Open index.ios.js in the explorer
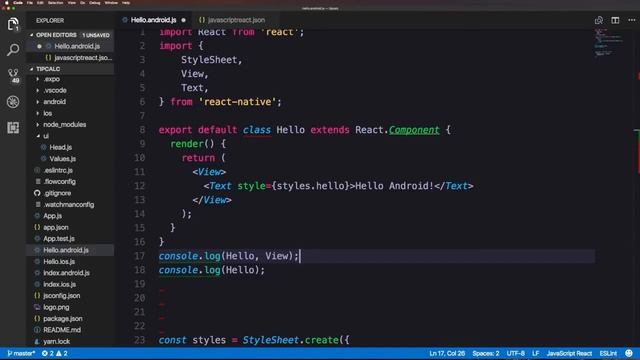This screenshot has height=360, width=640. [59, 284]
